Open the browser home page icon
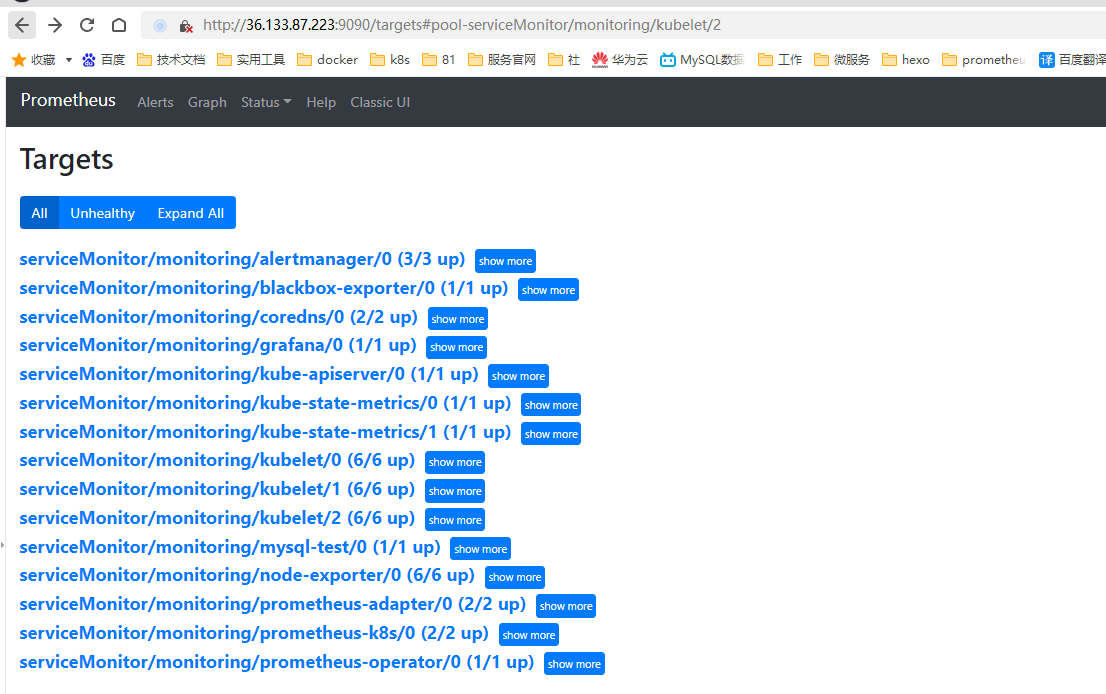 click(119, 25)
